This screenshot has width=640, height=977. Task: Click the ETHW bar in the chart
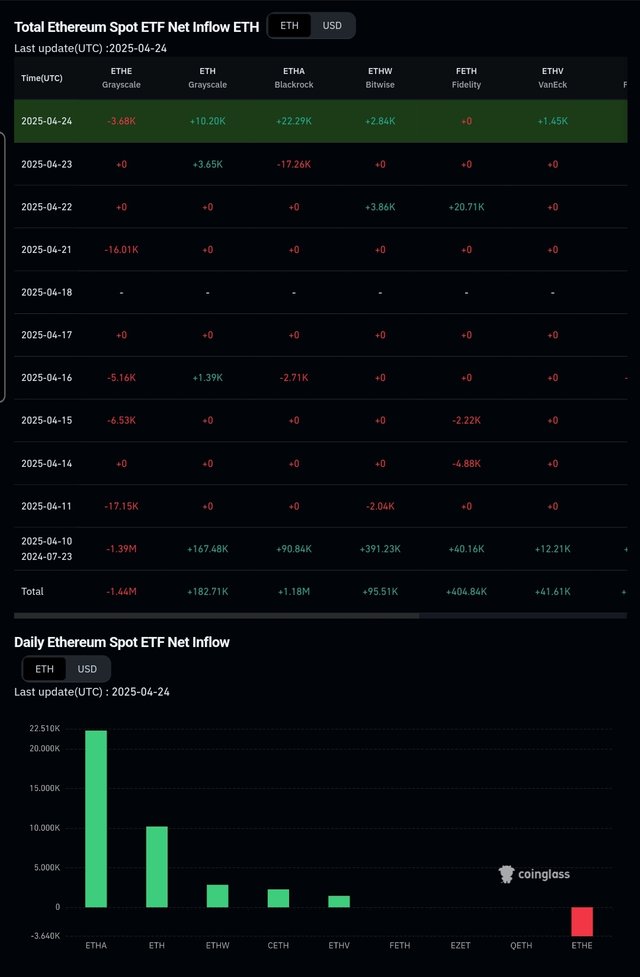tap(217, 896)
